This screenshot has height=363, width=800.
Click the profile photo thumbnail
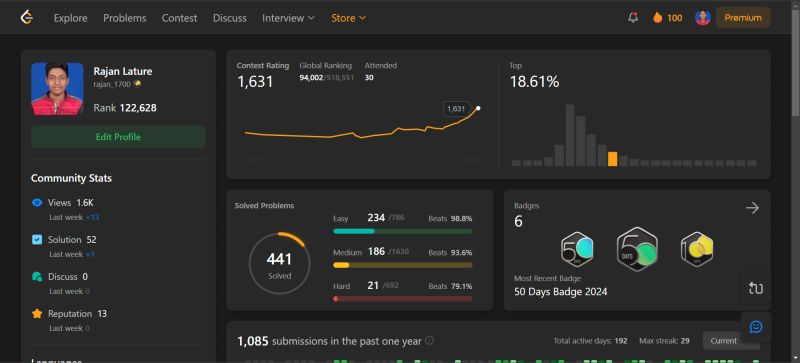tap(57, 89)
